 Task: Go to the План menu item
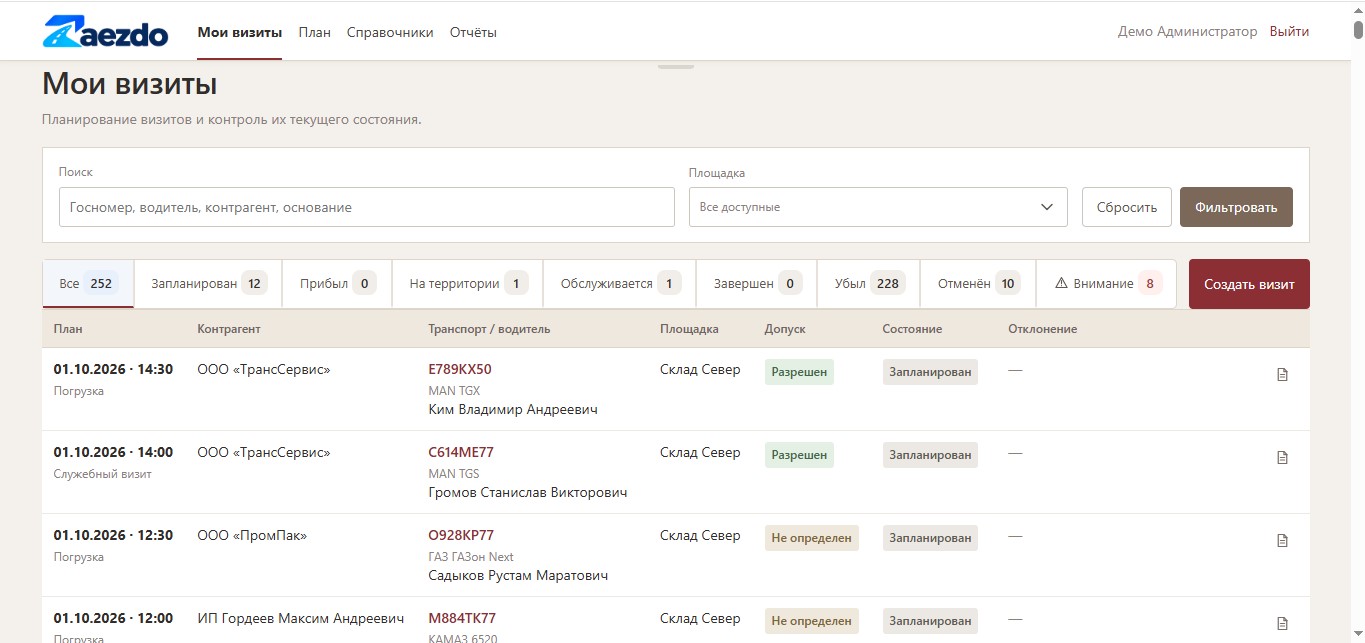click(314, 32)
